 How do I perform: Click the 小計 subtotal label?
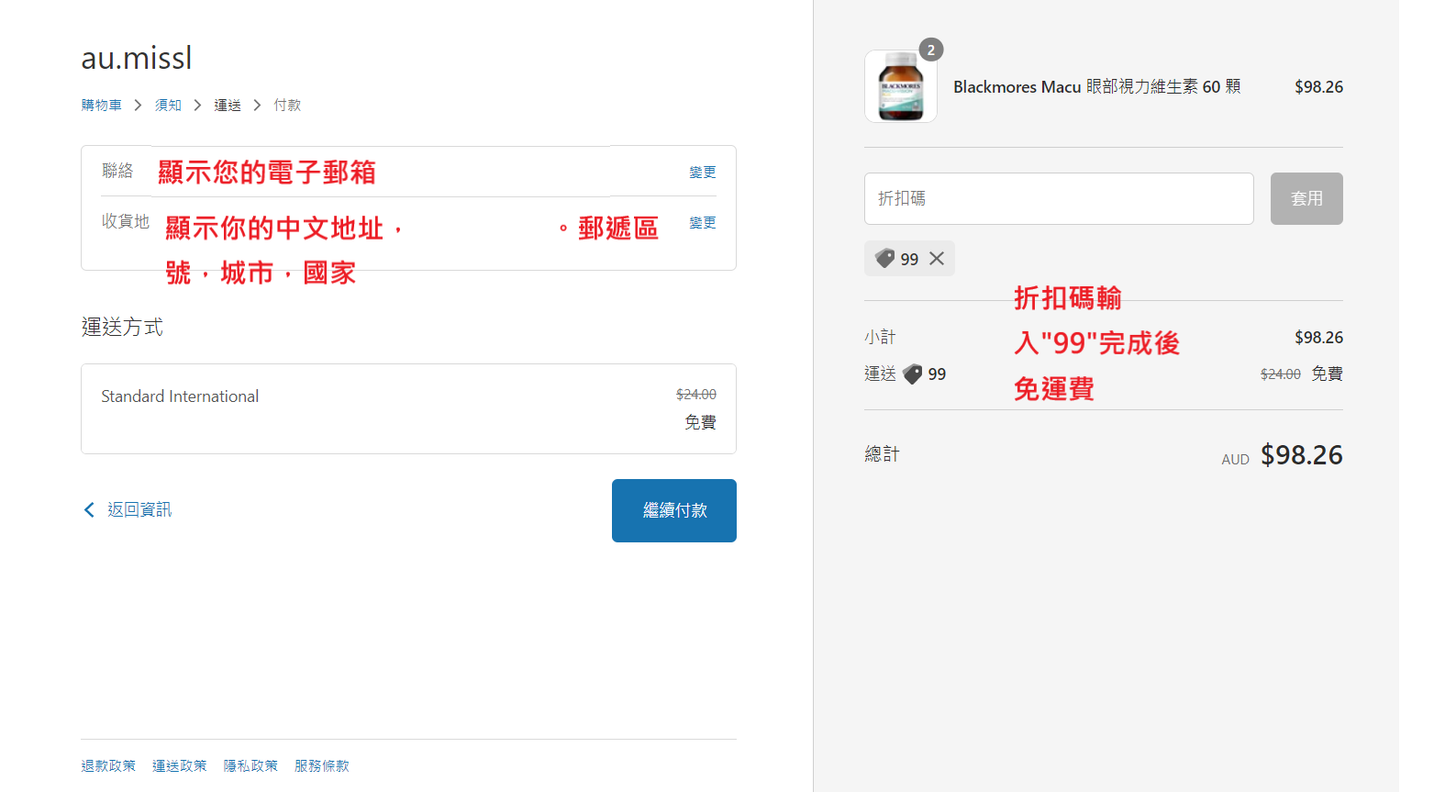click(880, 337)
